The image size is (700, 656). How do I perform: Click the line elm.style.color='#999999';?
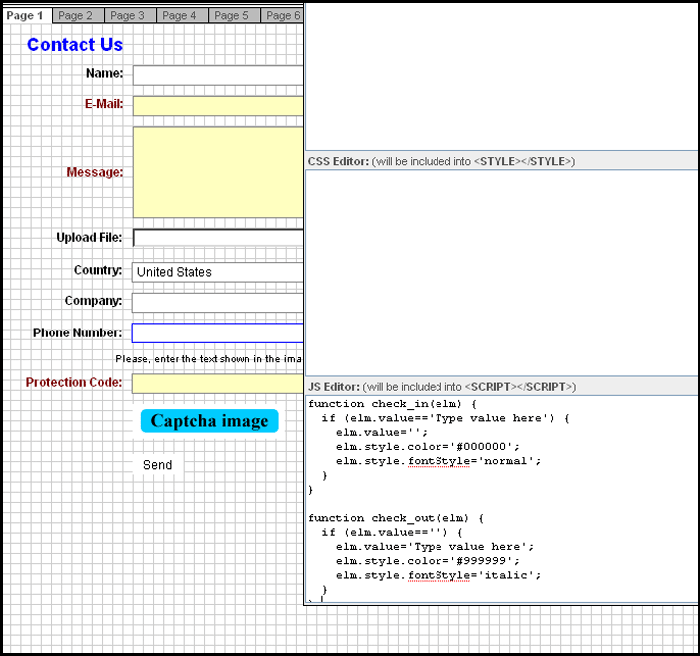coord(428,561)
